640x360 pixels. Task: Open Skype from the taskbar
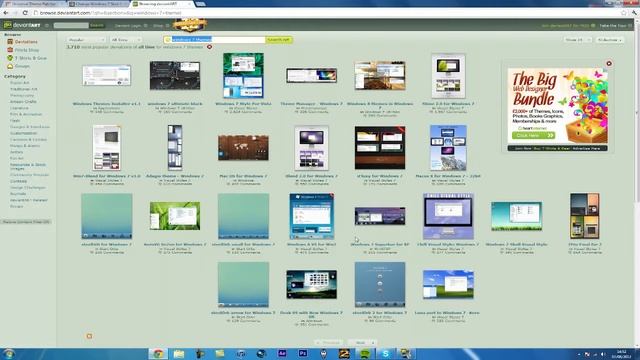386,353
